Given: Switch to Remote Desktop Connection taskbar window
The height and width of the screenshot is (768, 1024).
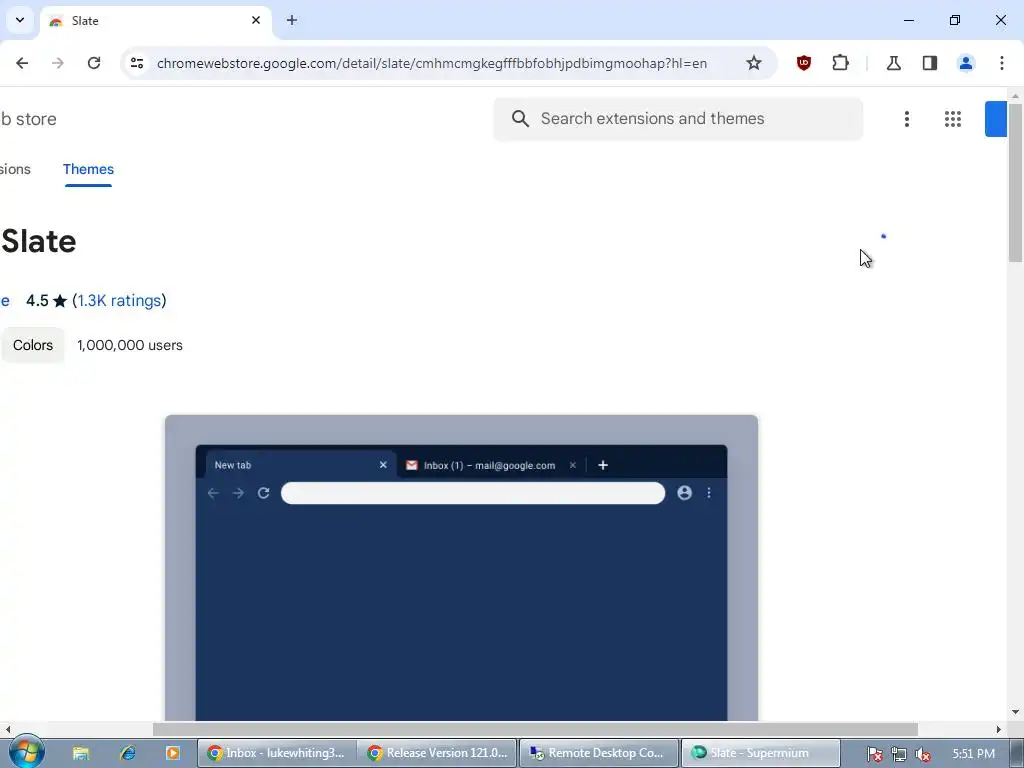Looking at the screenshot, I should pyautogui.click(x=599, y=753).
